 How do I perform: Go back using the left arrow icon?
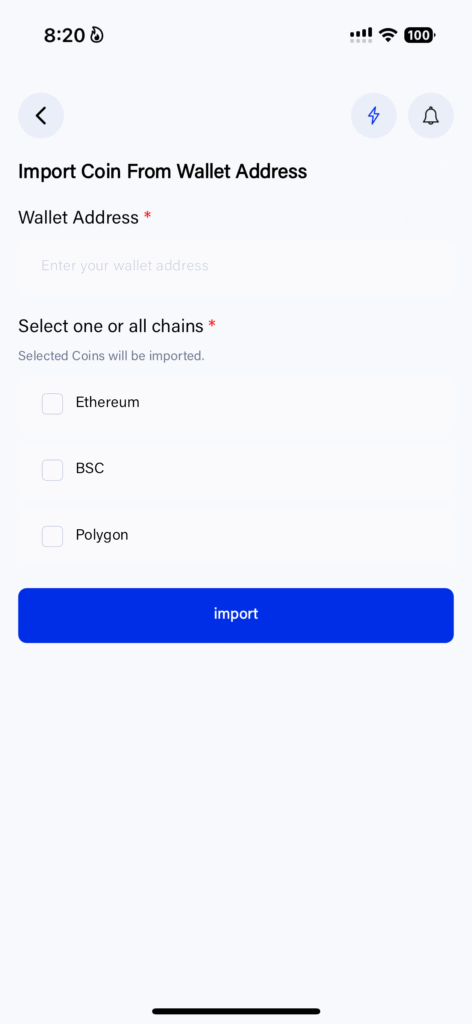click(x=41, y=116)
